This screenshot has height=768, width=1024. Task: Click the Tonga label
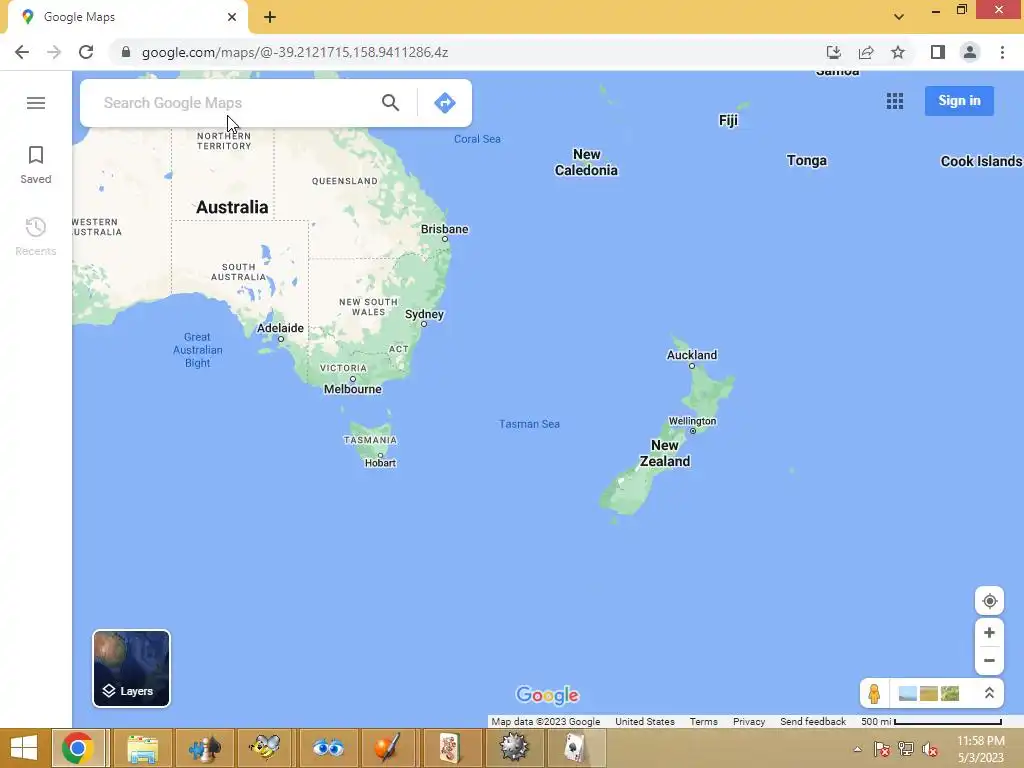pyautogui.click(x=807, y=161)
